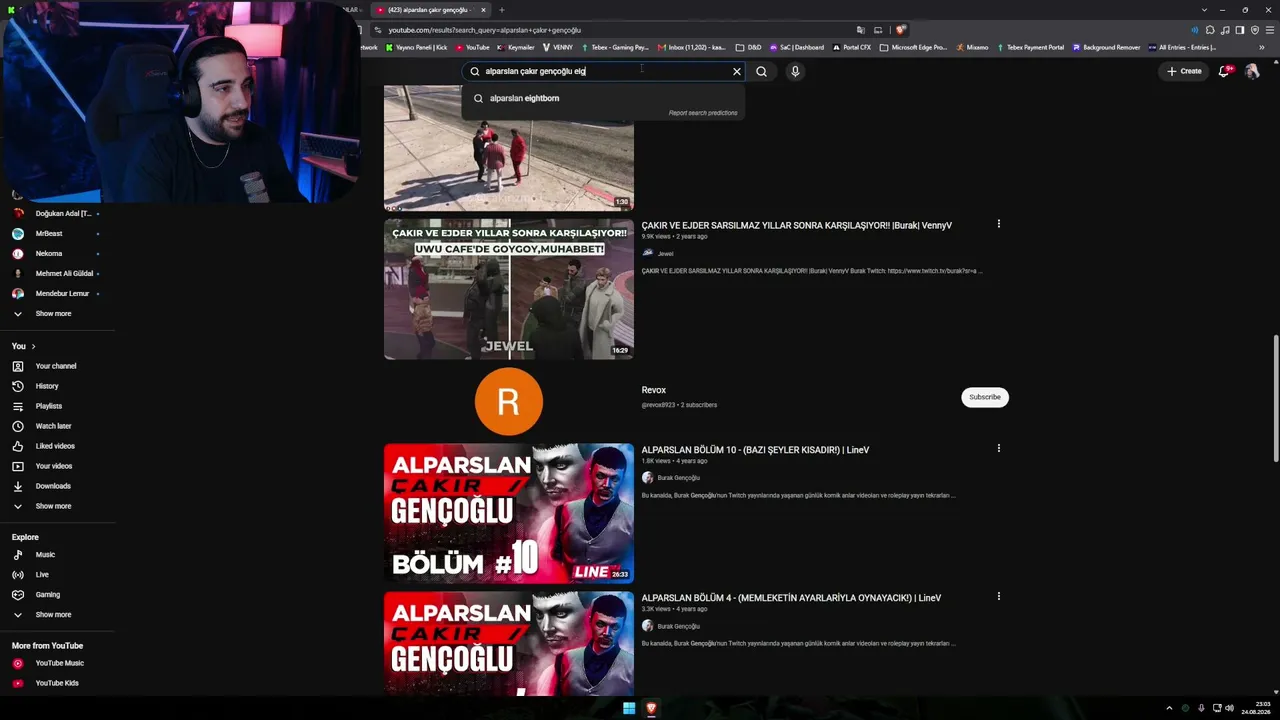This screenshot has width=1280, height=720.
Task: Open the ALPARSLAN BÖLÜM 4 video title
Action: point(791,598)
